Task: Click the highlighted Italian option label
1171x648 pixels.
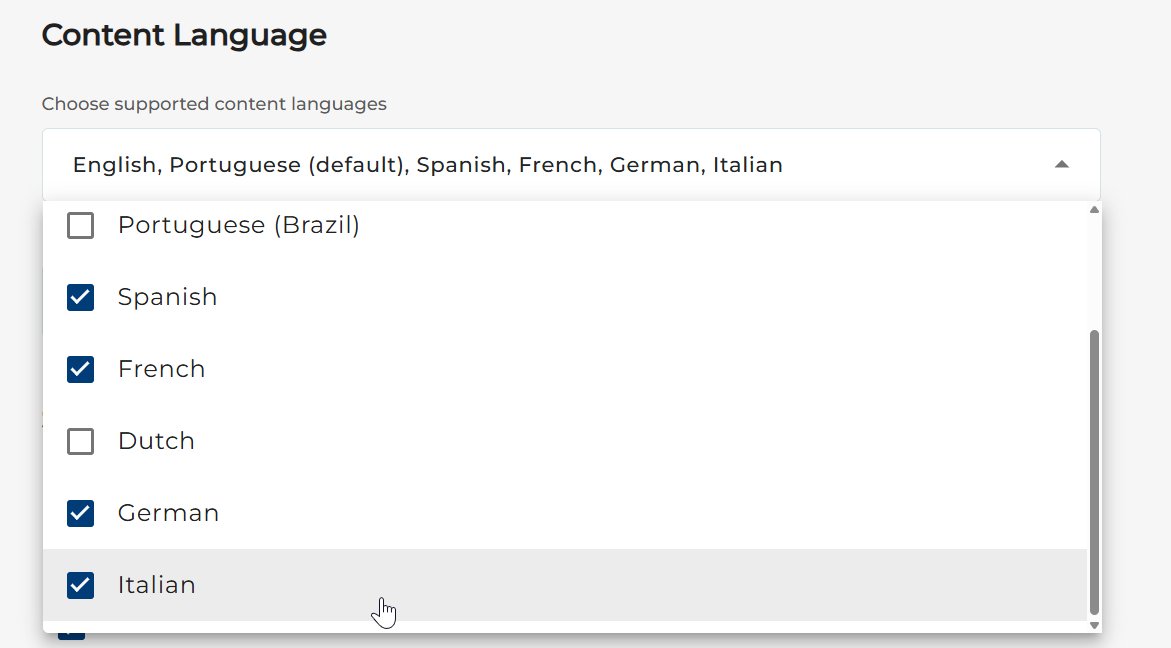Action: point(156,586)
